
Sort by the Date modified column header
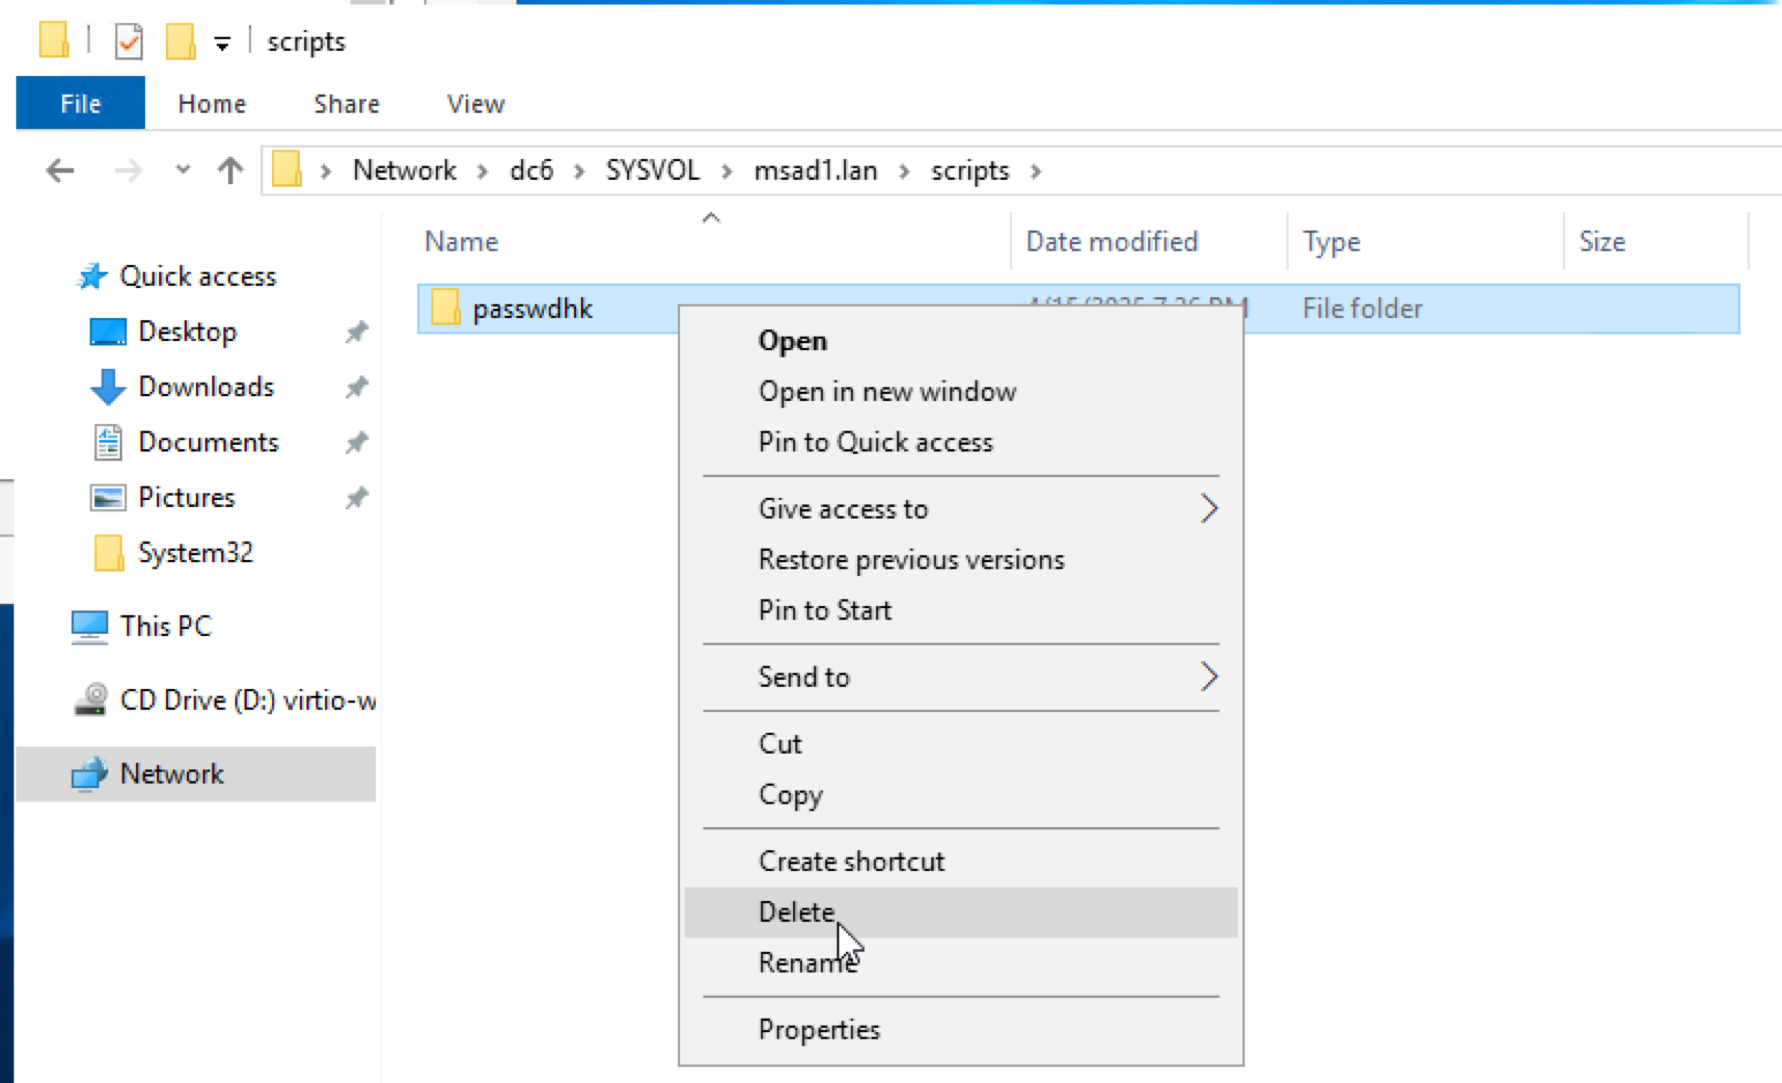pyautogui.click(x=1111, y=242)
